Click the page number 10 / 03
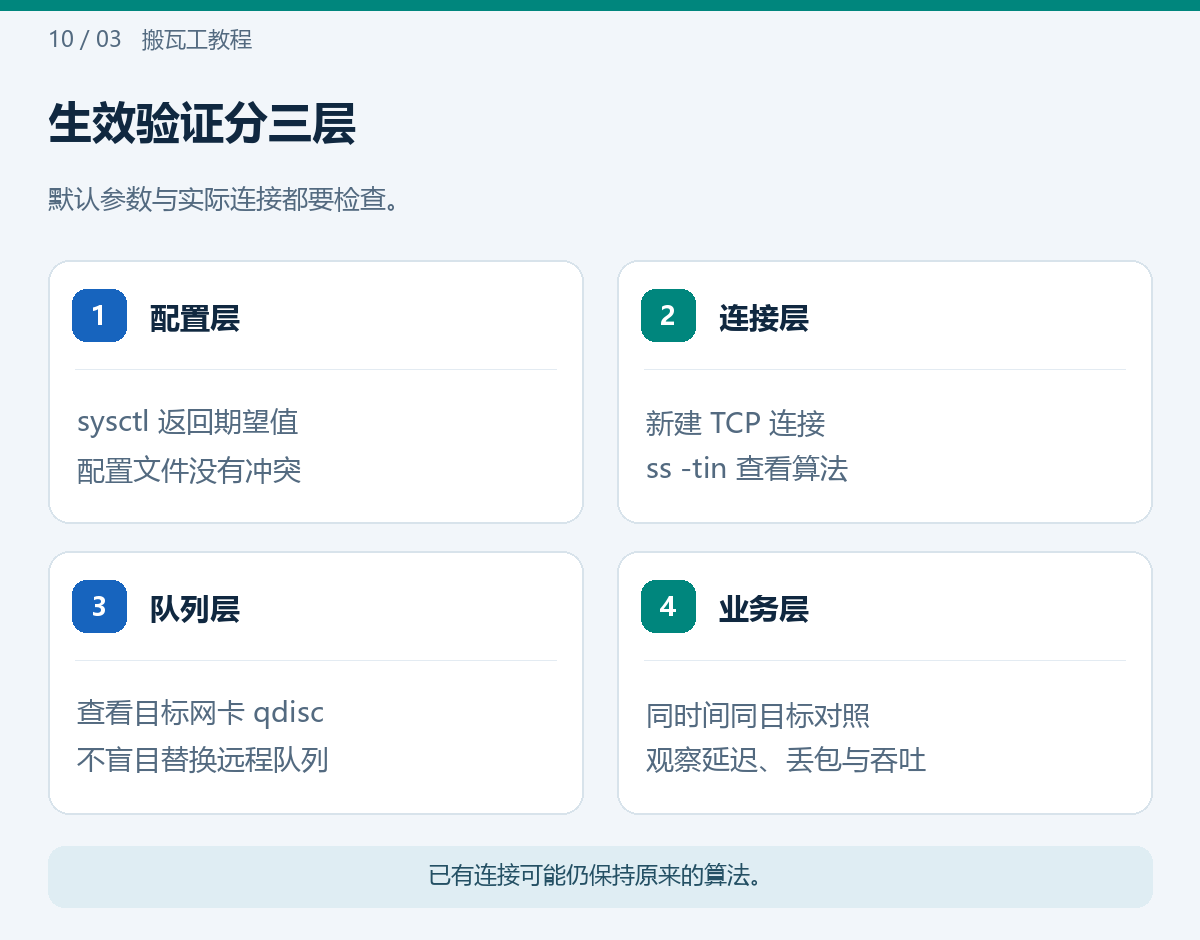The height and width of the screenshot is (940, 1200). tap(85, 40)
